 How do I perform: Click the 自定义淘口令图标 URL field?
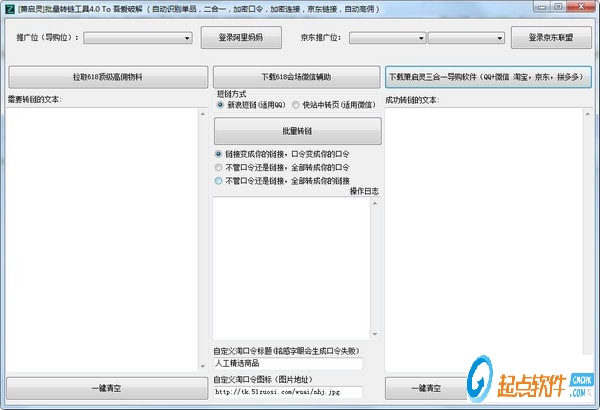tap(288, 392)
